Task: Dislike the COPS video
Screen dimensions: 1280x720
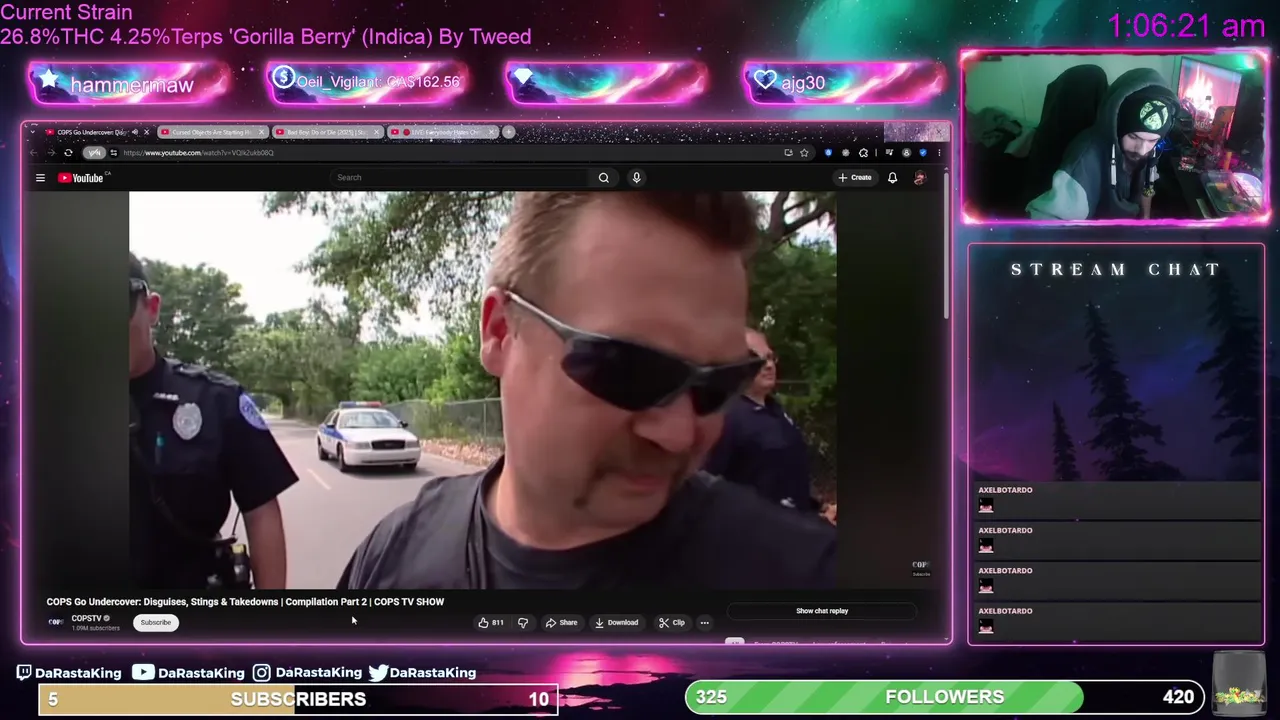Action: click(x=522, y=623)
